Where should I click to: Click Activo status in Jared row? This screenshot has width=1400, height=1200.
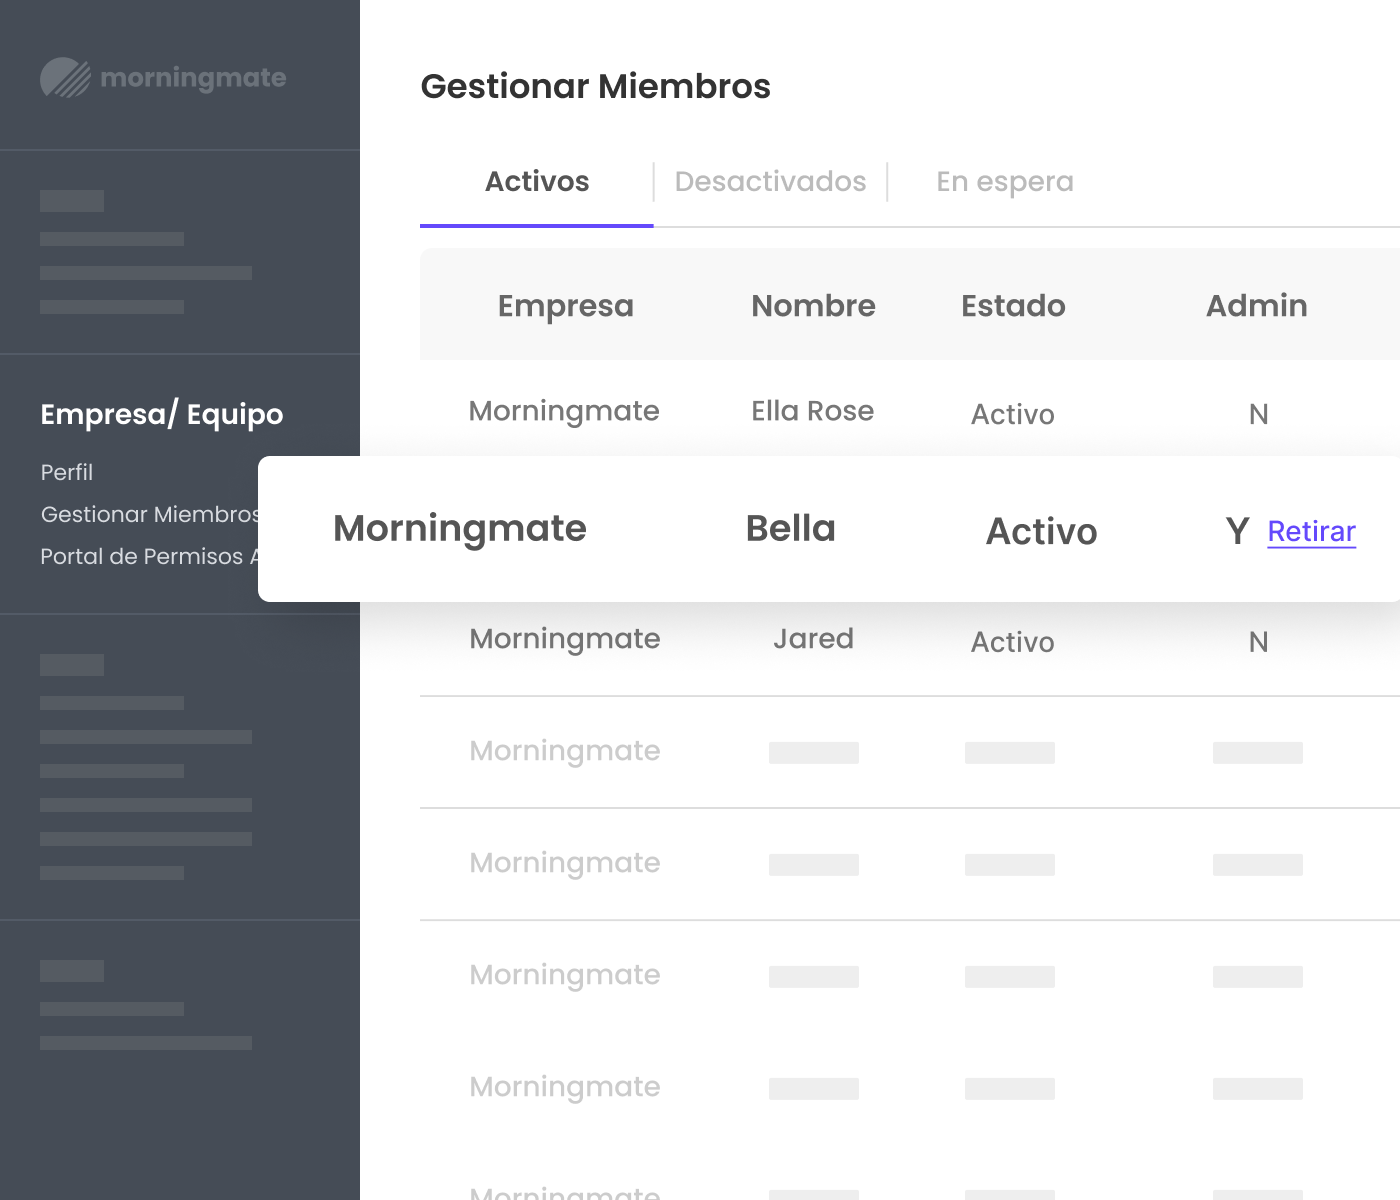pyautogui.click(x=1013, y=642)
